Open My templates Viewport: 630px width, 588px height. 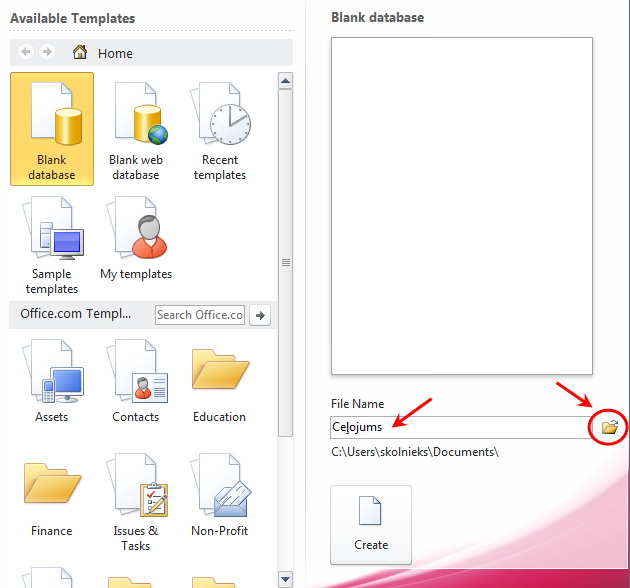(x=136, y=238)
